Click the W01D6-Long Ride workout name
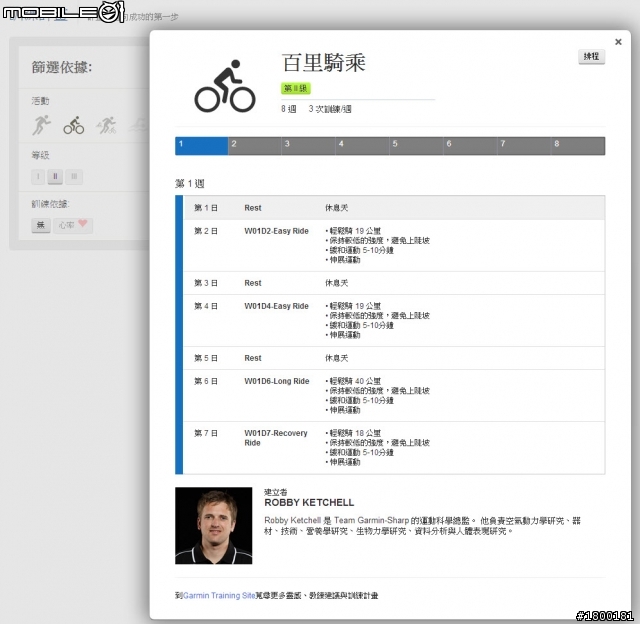 [x=277, y=381]
